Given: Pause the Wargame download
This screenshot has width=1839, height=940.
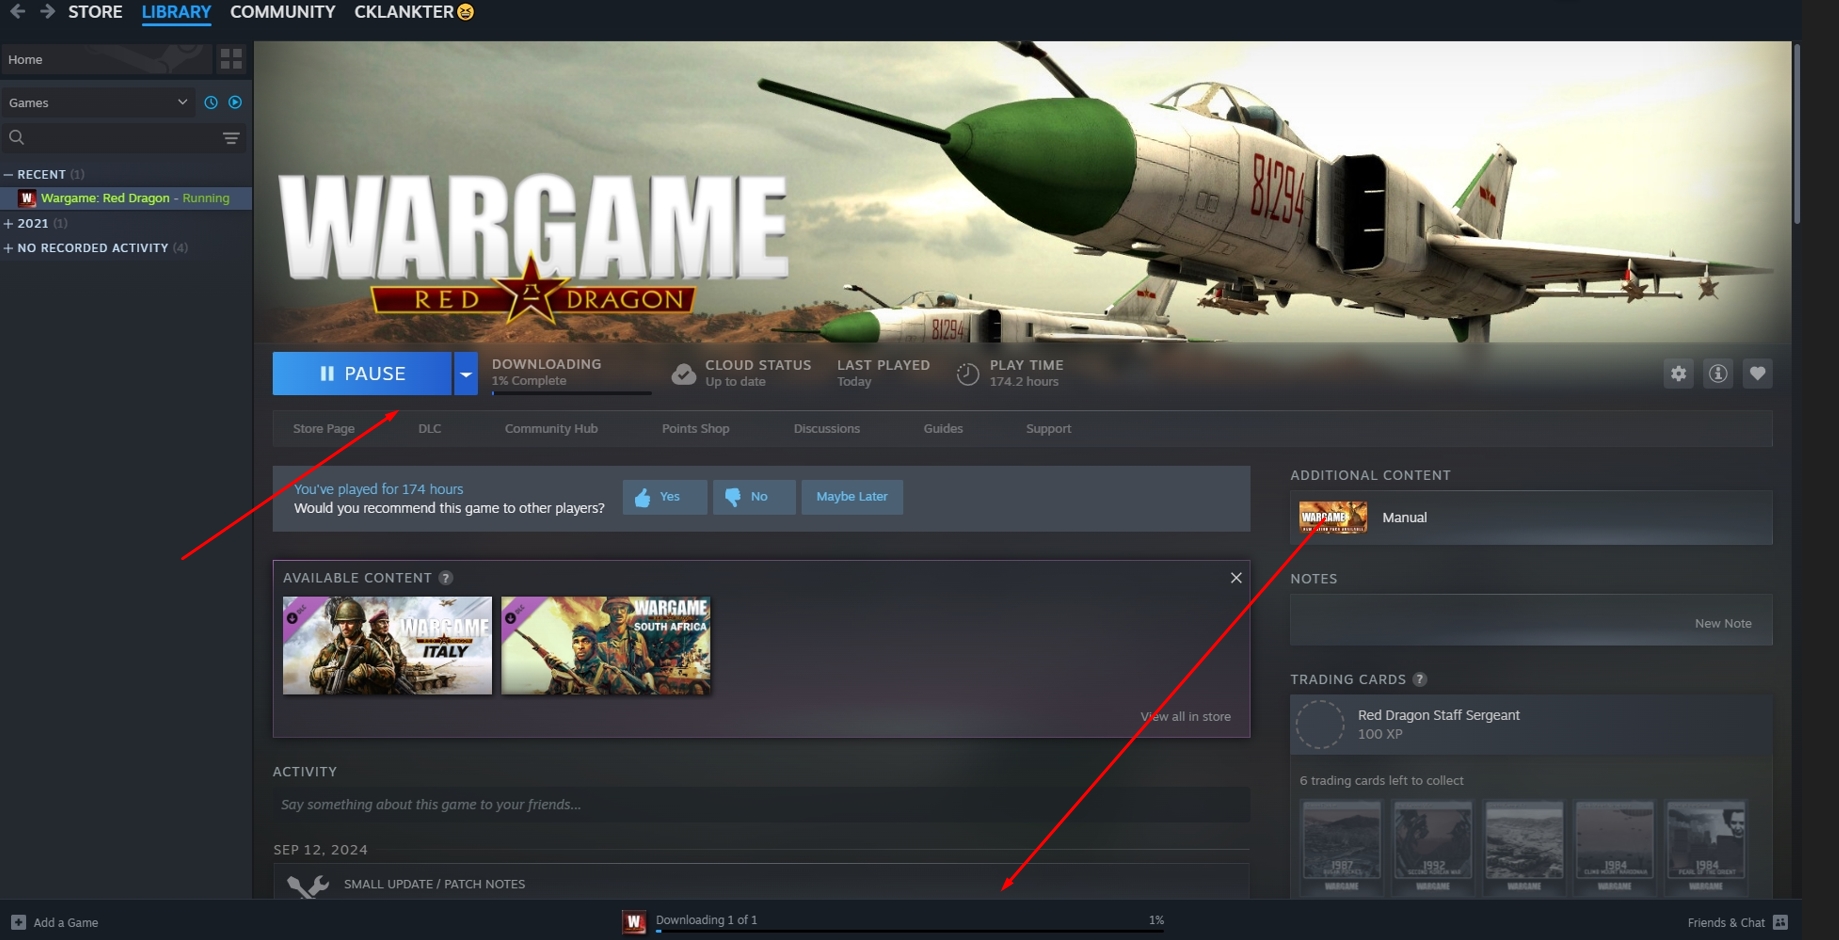Looking at the screenshot, I should (362, 373).
